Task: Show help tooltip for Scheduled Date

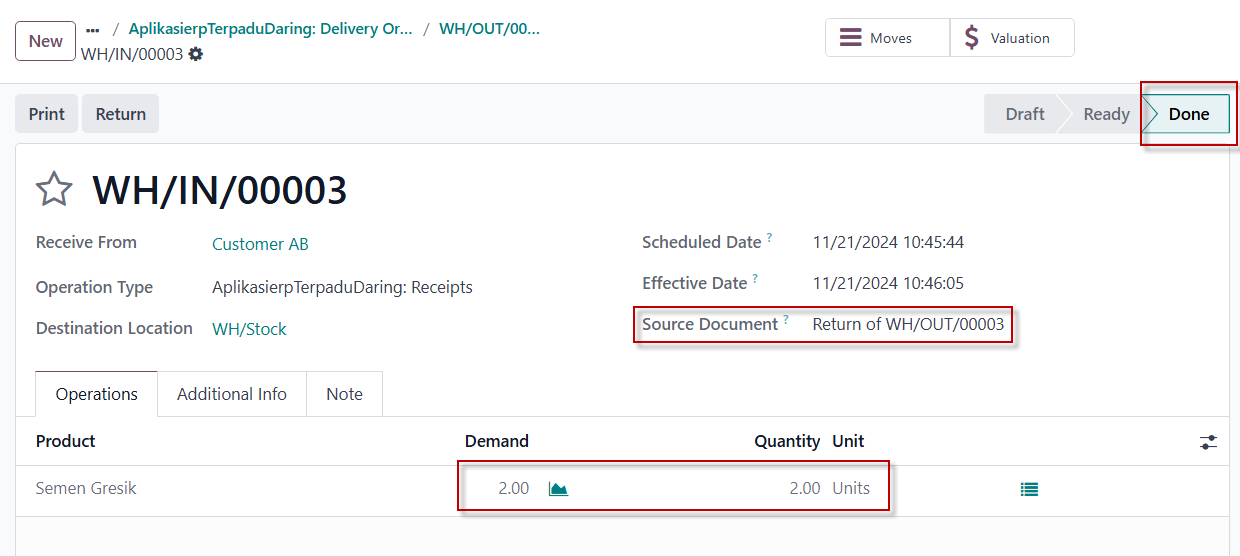Action: click(x=770, y=238)
